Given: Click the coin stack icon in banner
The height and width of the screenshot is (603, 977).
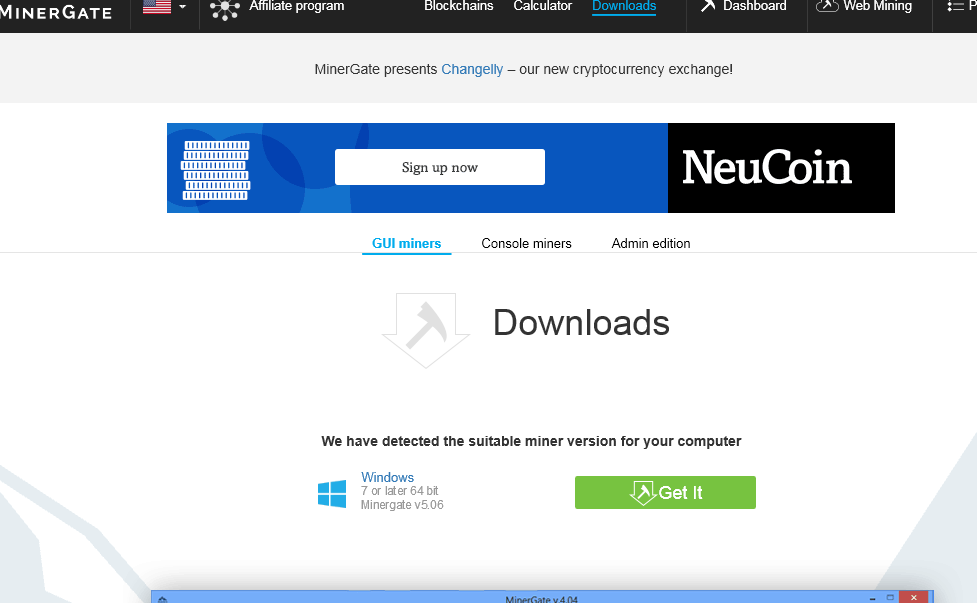Looking at the screenshot, I should (x=216, y=170).
